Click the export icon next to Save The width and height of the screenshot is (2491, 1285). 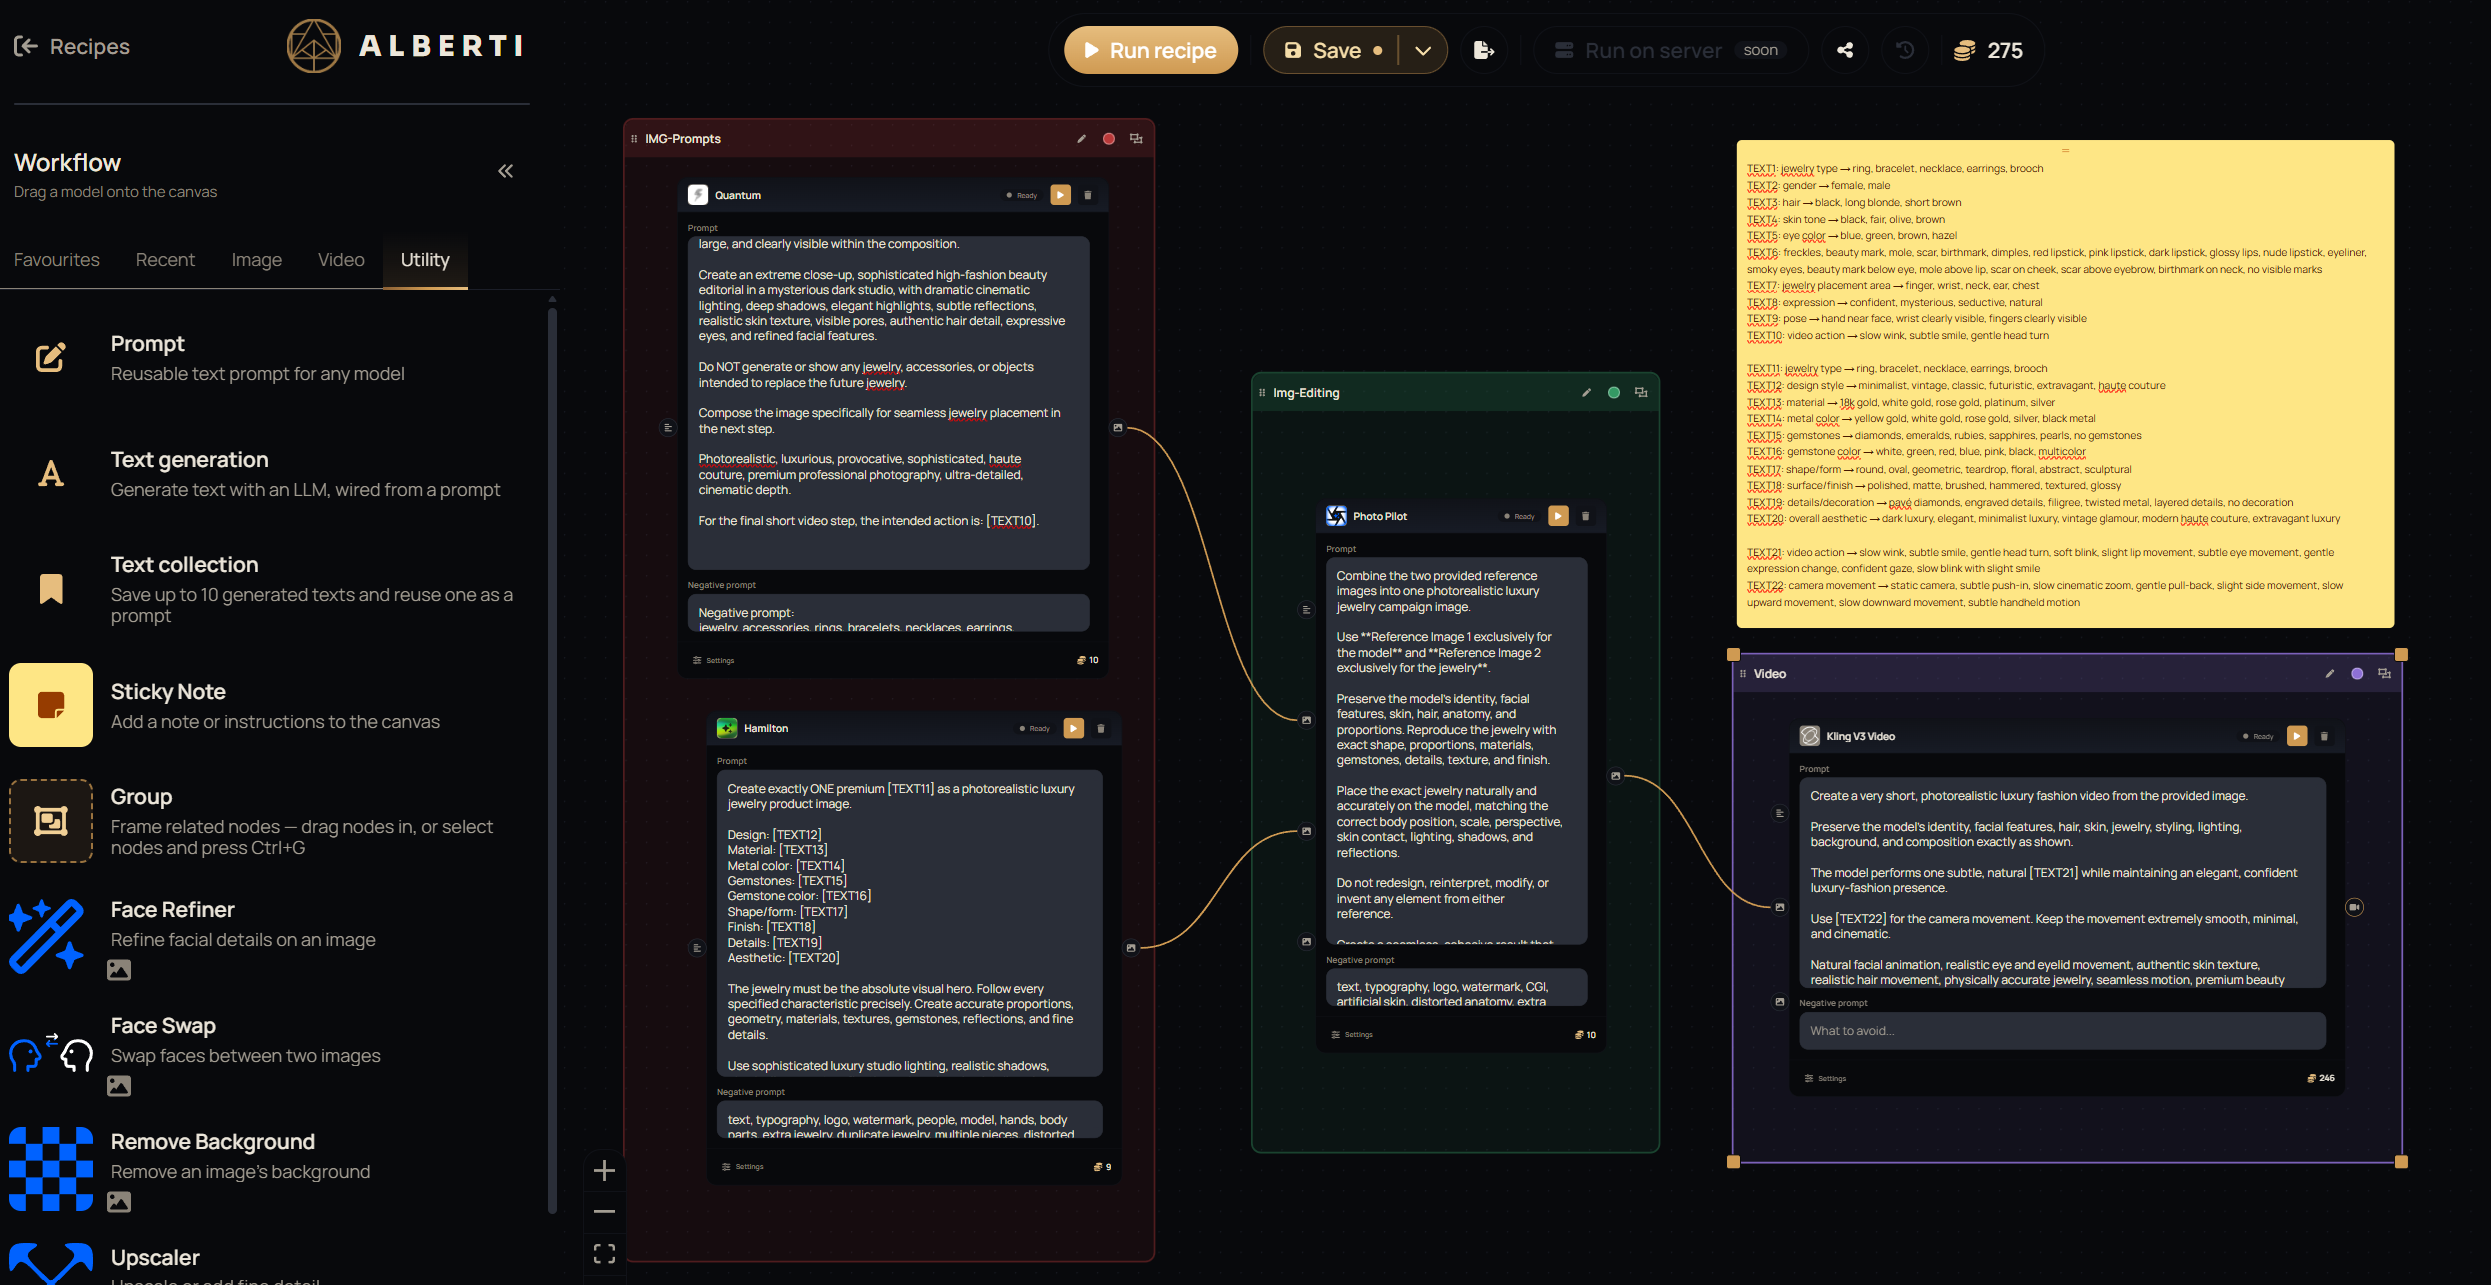1484,50
